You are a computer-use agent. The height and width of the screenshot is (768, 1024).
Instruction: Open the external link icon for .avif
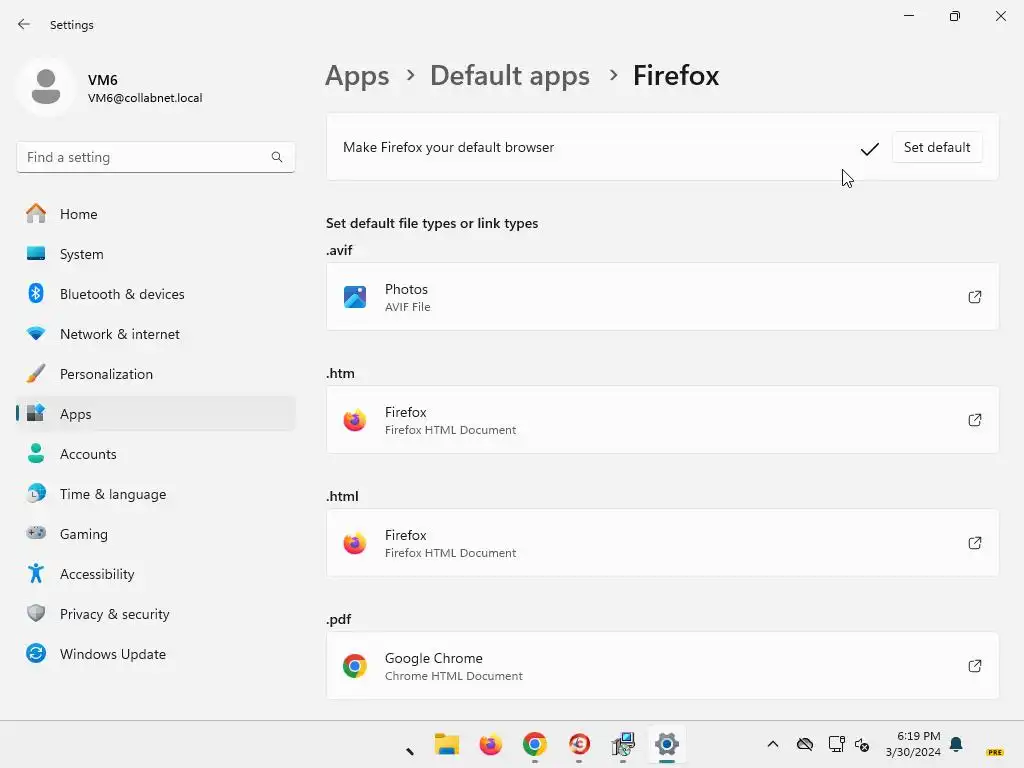[975, 297]
